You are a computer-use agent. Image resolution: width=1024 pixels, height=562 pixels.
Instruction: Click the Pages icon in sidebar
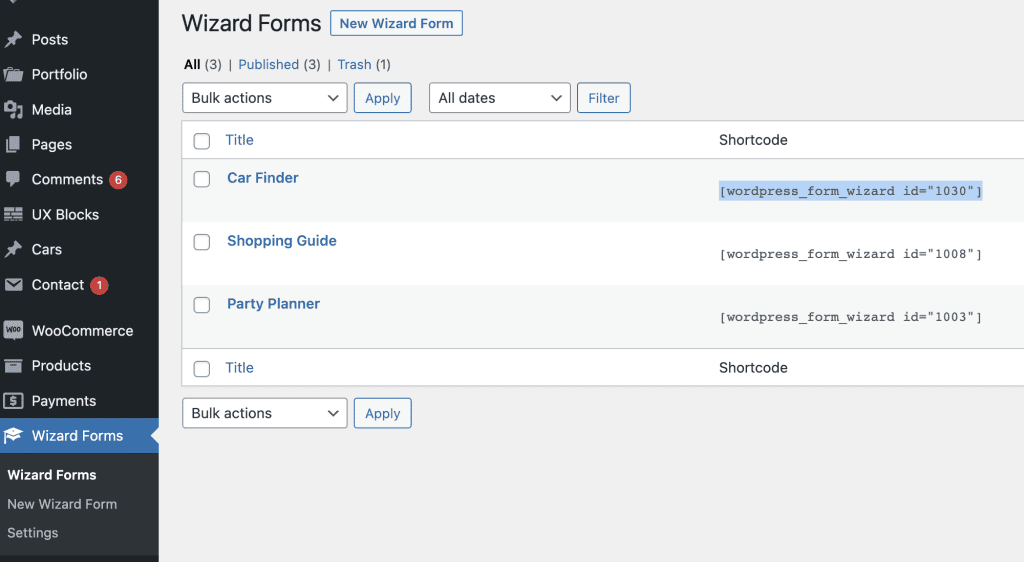pos(13,144)
